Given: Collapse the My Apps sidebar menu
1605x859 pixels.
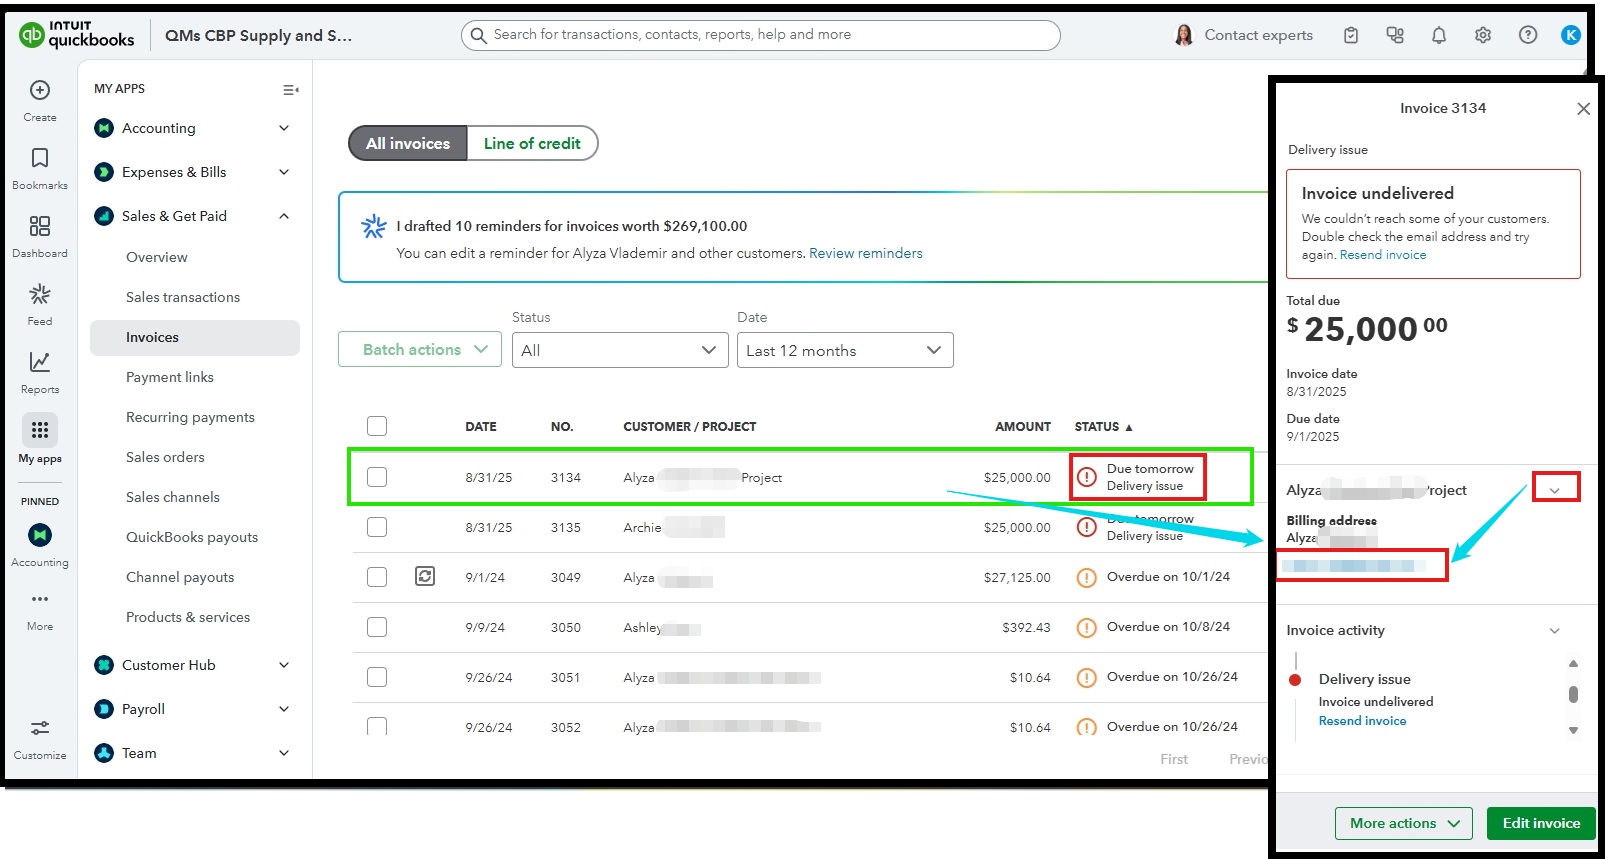Looking at the screenshot, I should 290,90.
